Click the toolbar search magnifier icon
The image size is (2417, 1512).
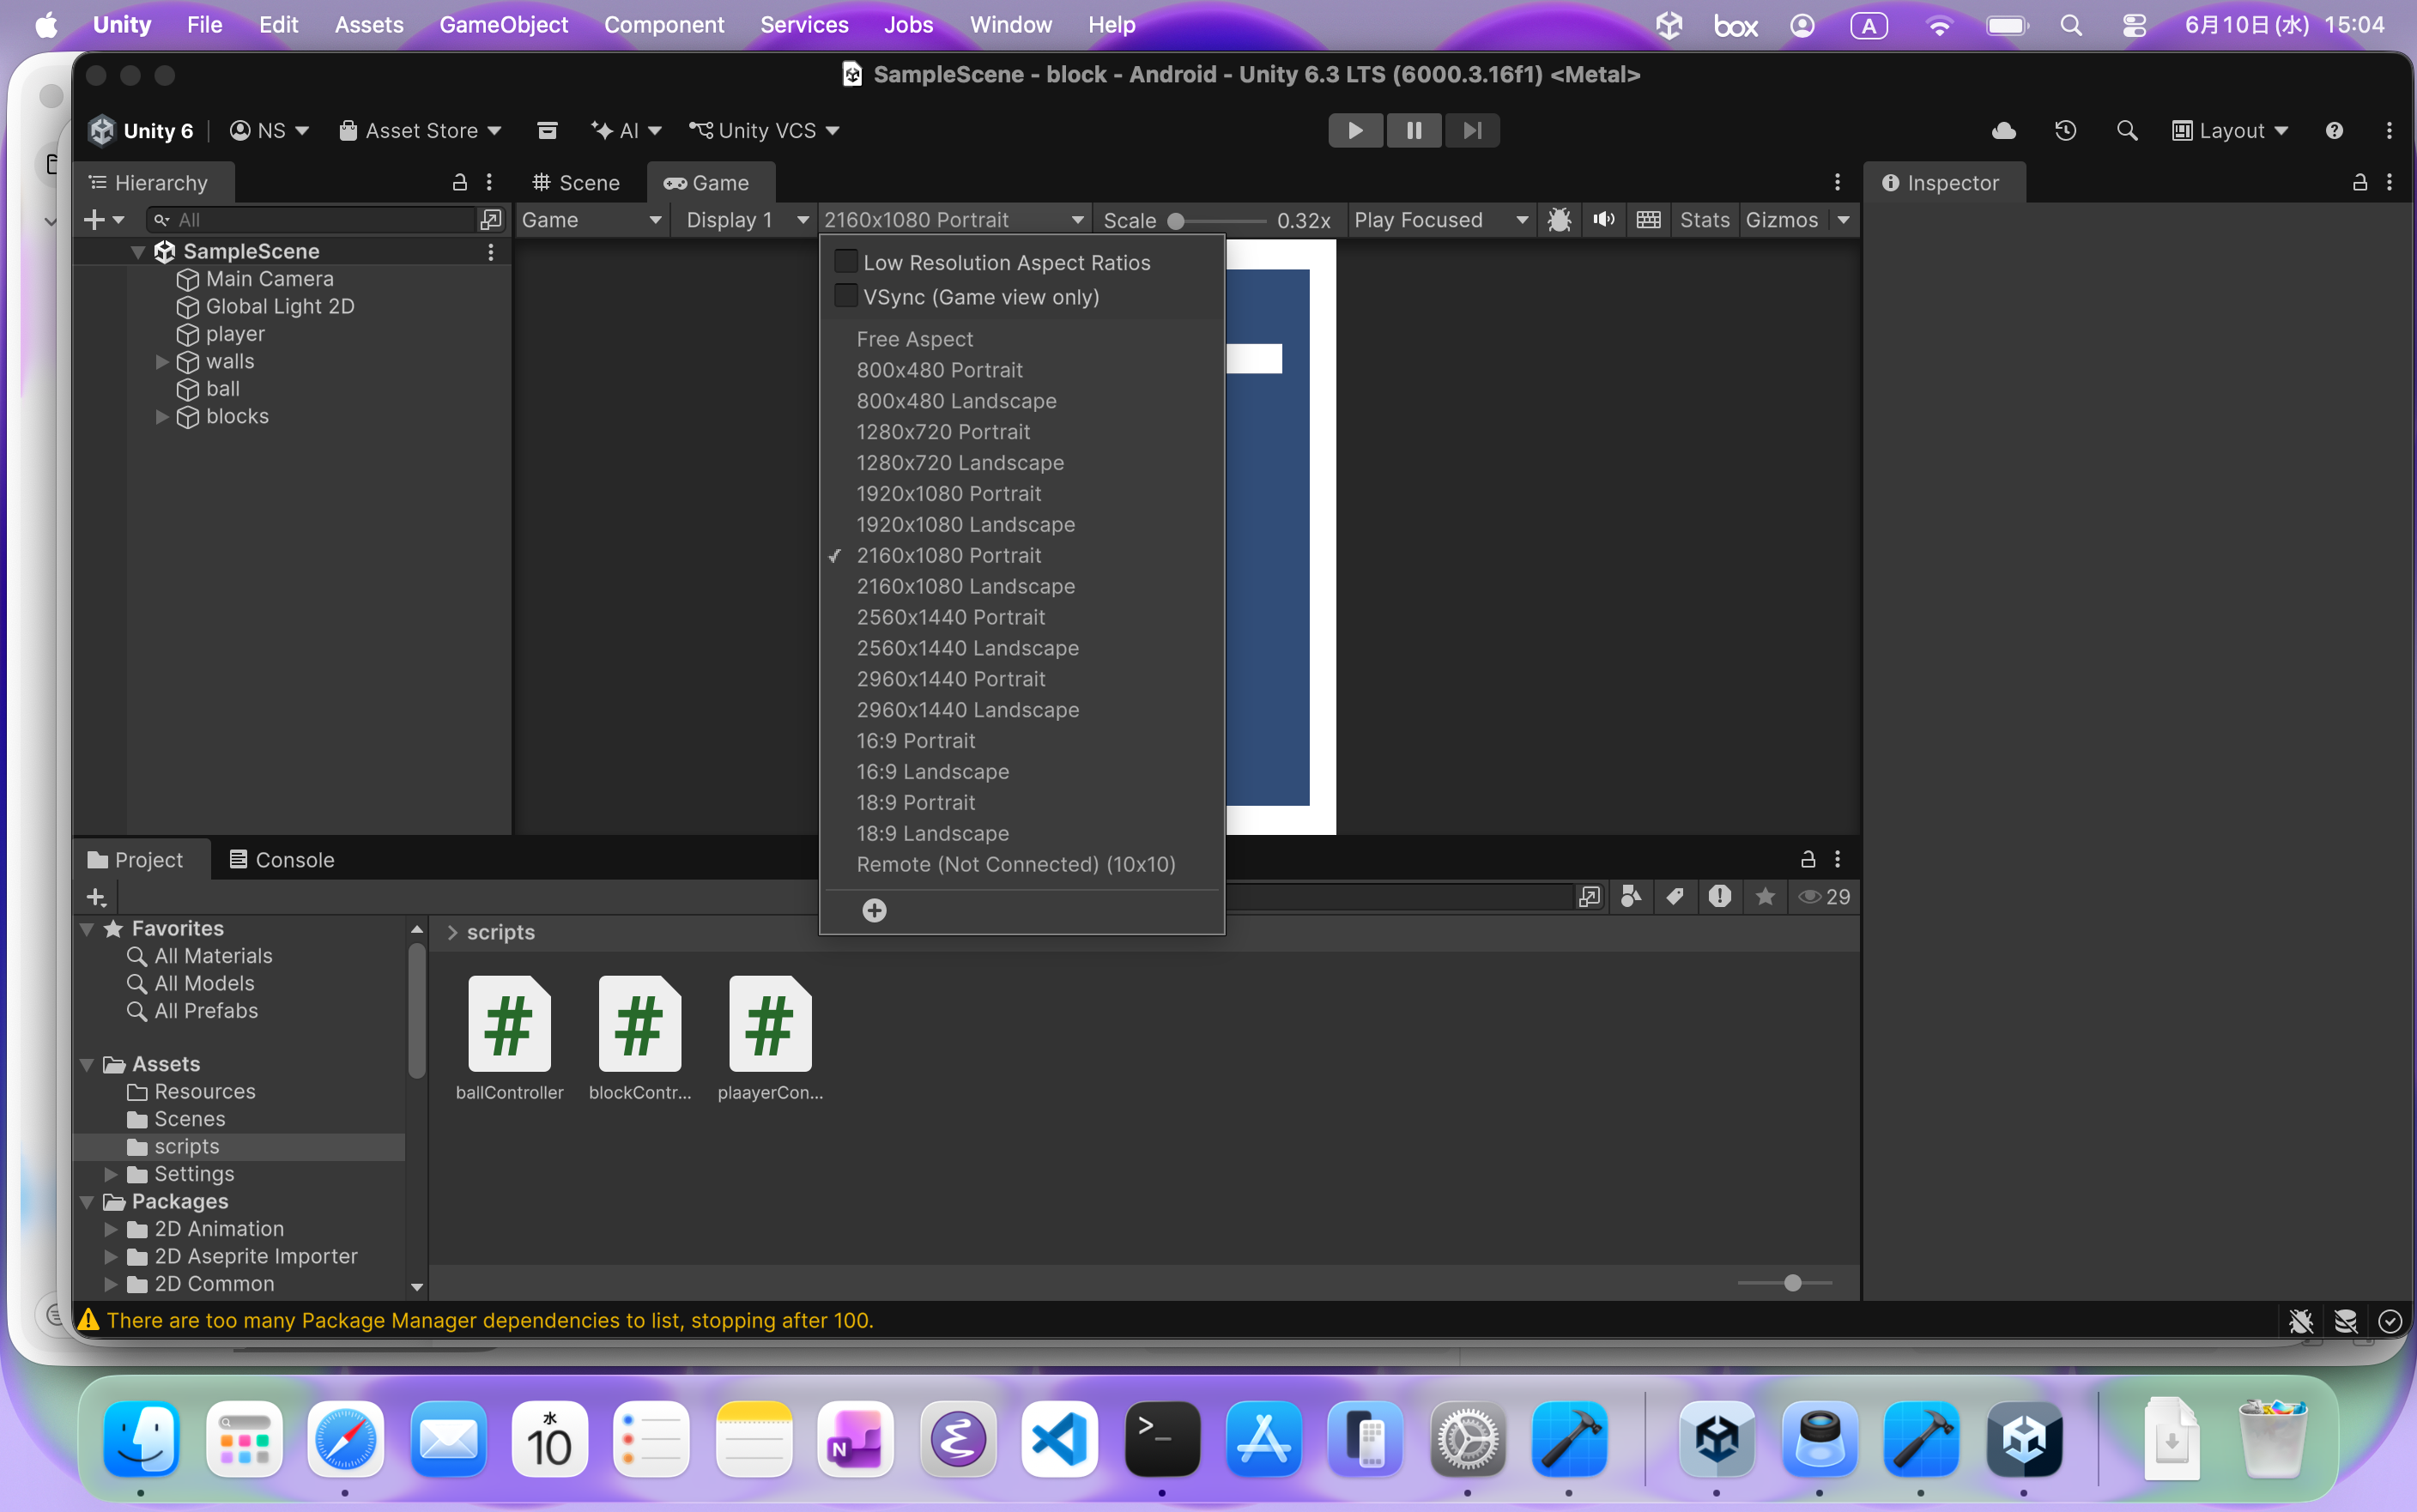[x=2127, y=131]
